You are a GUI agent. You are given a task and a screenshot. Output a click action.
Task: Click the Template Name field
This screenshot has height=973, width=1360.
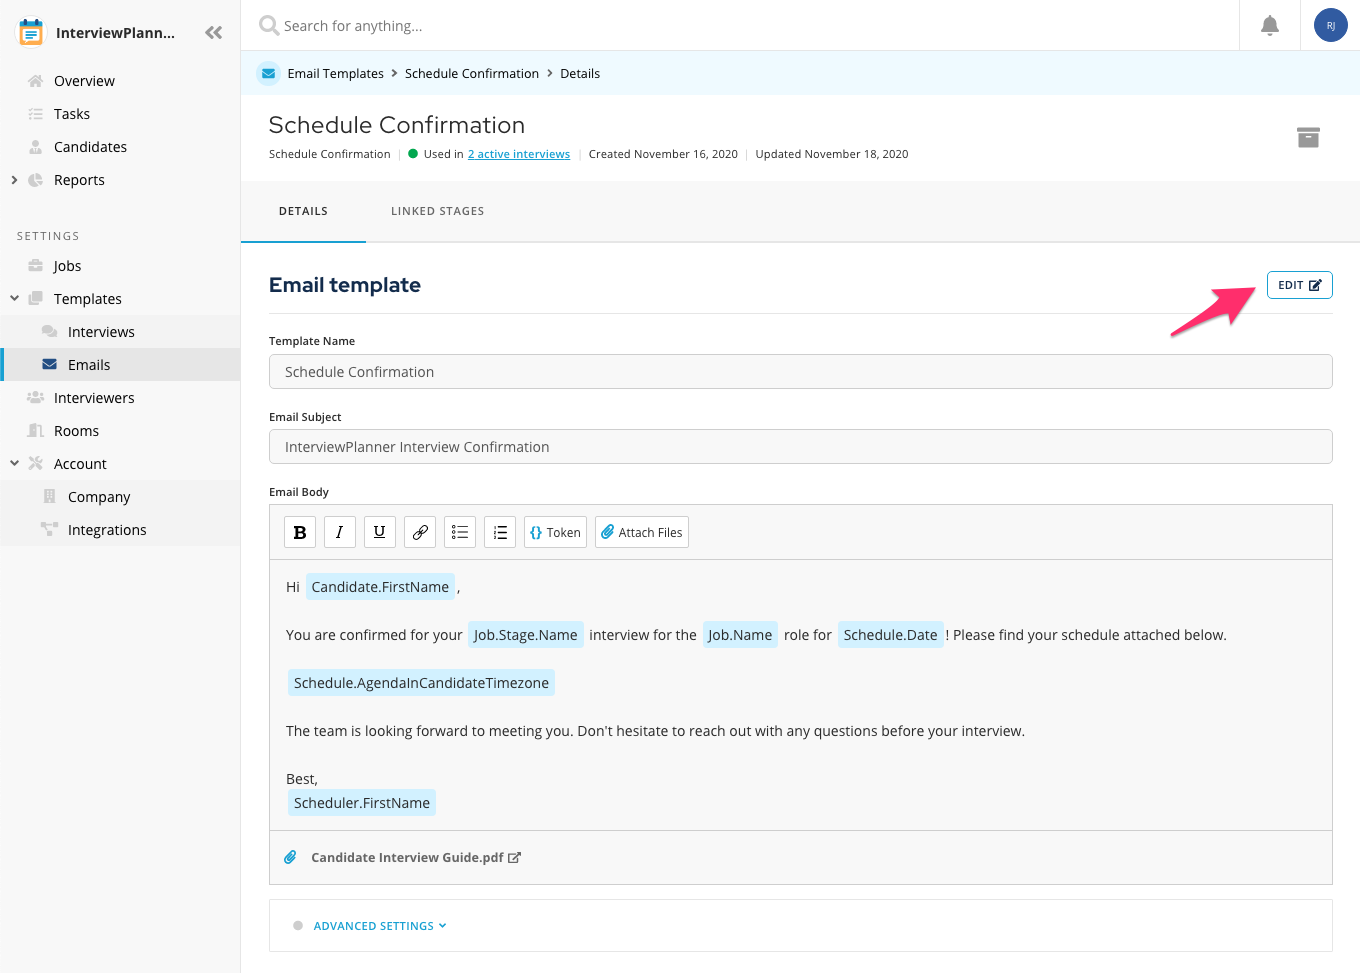click(800, 371)
